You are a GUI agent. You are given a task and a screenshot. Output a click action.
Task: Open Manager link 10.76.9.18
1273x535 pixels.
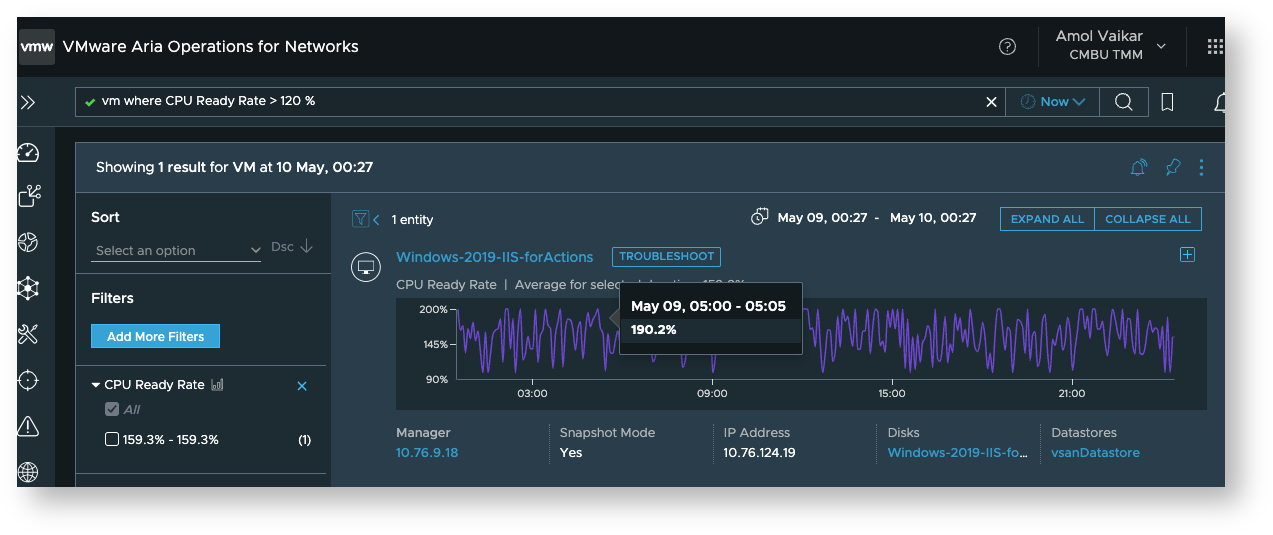pos(427,453)
